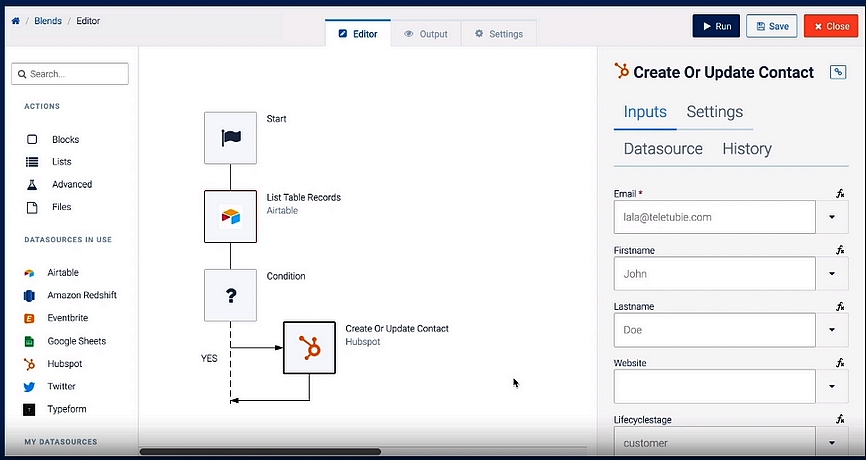This screenshot has height=460, width=866.
Task: Open the formula icon for Email field
Action: 840,194
